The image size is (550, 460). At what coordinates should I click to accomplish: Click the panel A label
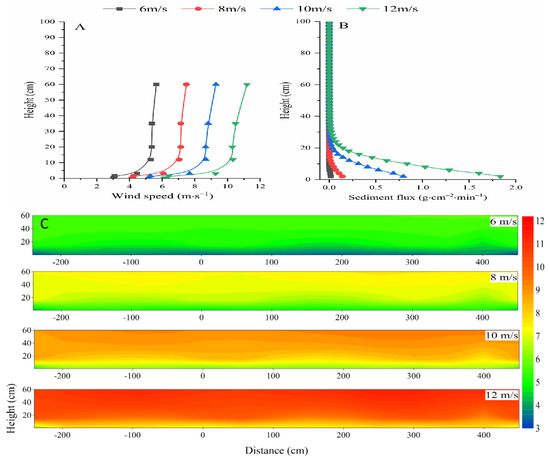[80, 27]
